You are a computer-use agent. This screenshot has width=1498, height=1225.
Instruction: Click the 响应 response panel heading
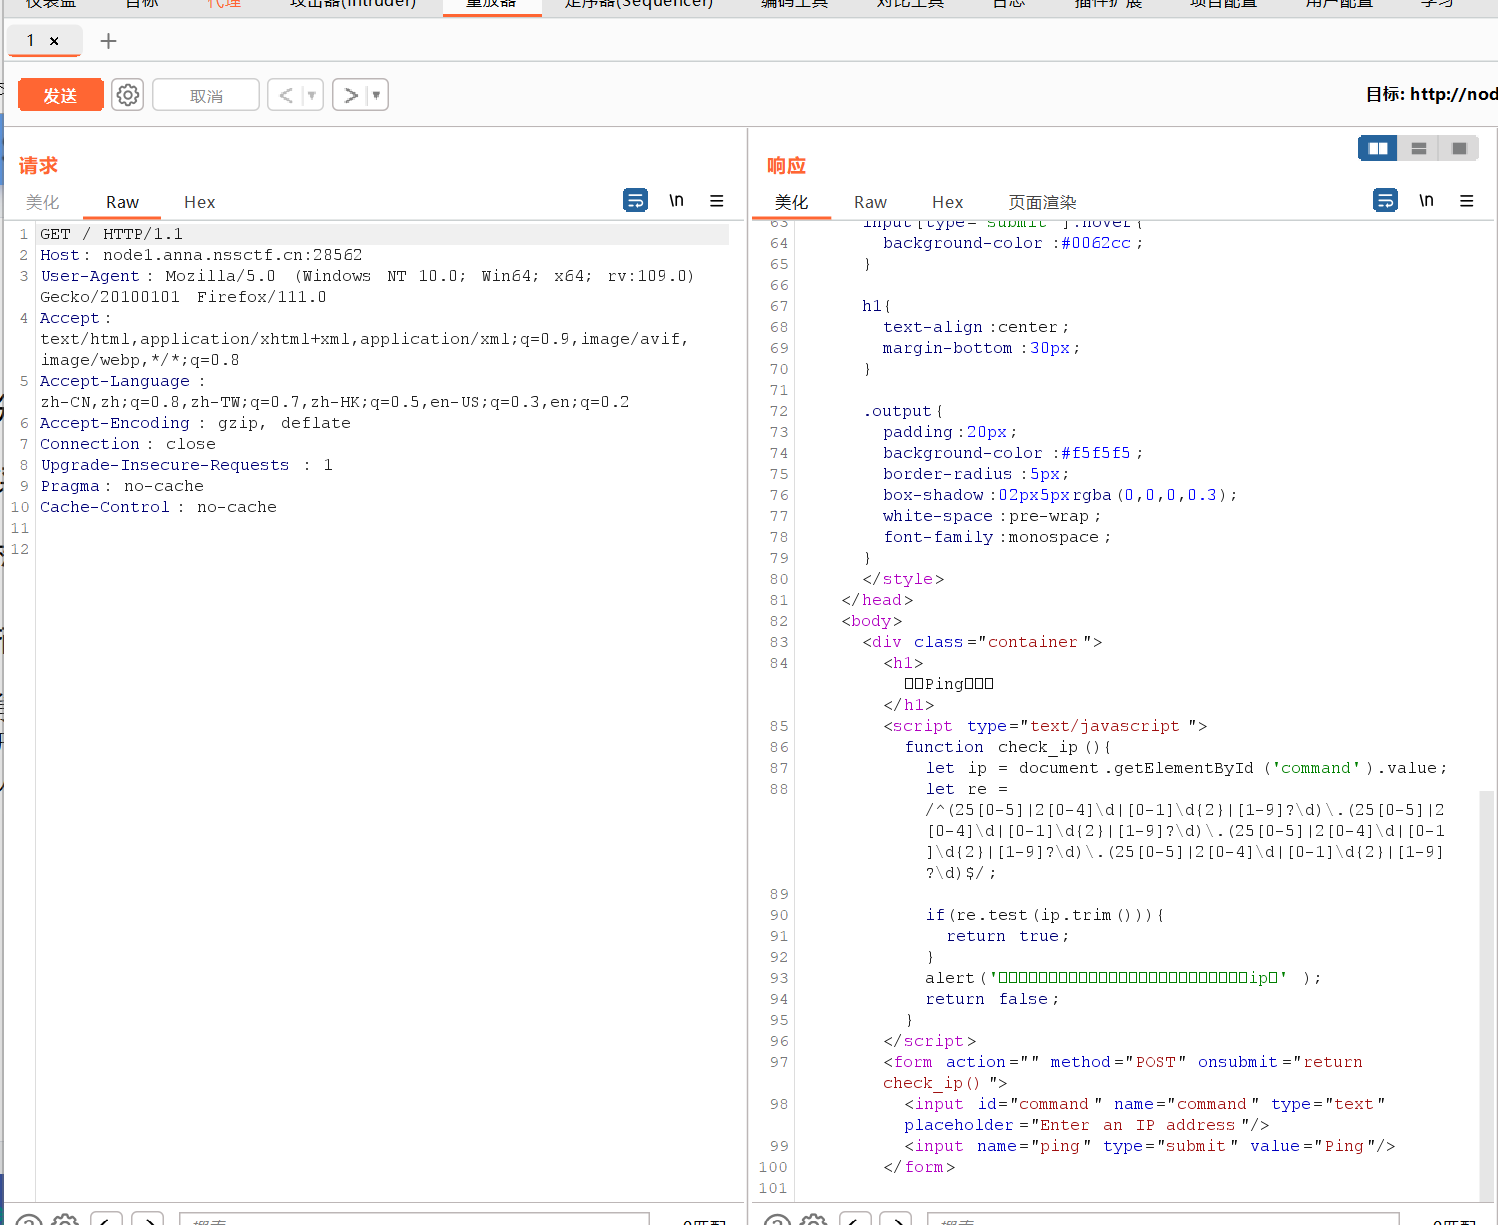tap(786, 165)
